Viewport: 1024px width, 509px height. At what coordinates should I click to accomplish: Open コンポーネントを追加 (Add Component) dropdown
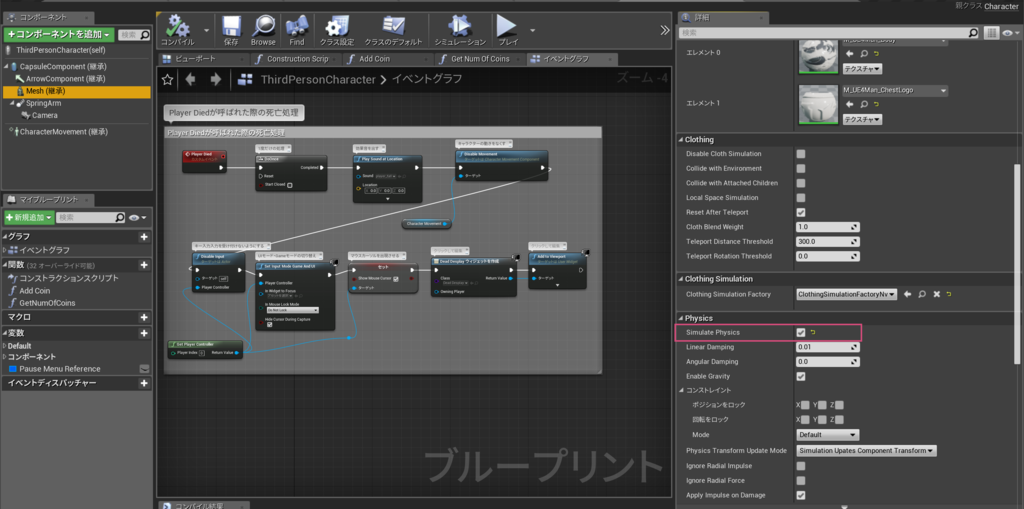tap(59, 35)
